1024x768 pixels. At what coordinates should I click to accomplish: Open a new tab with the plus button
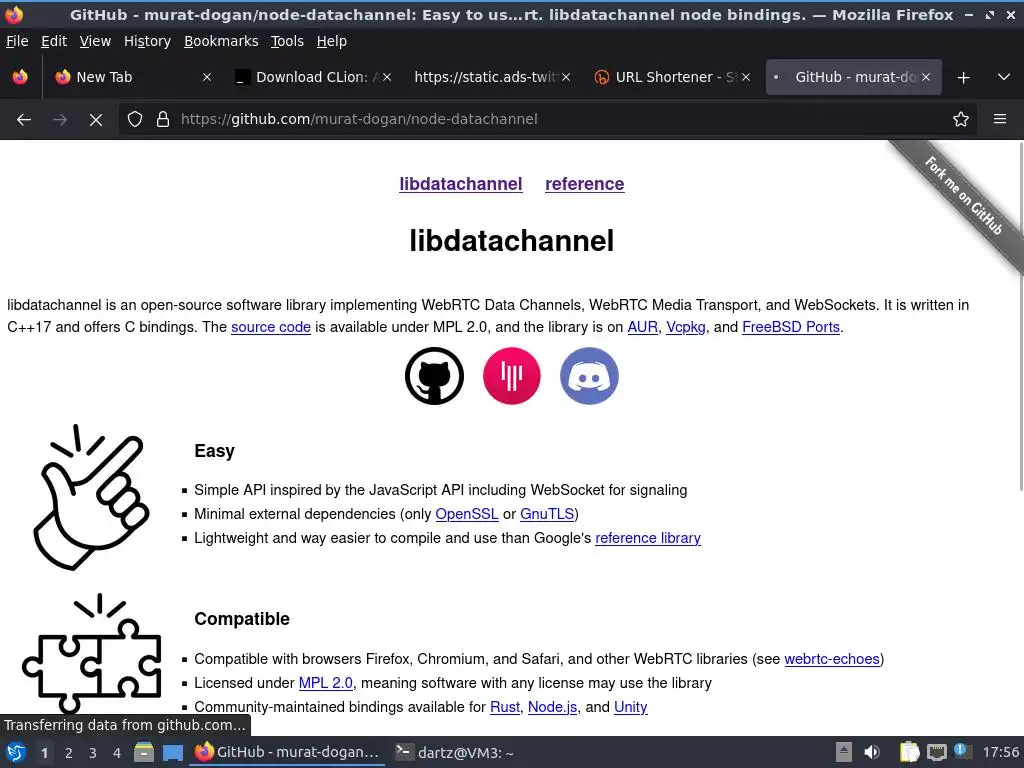[x=963, y=78]
